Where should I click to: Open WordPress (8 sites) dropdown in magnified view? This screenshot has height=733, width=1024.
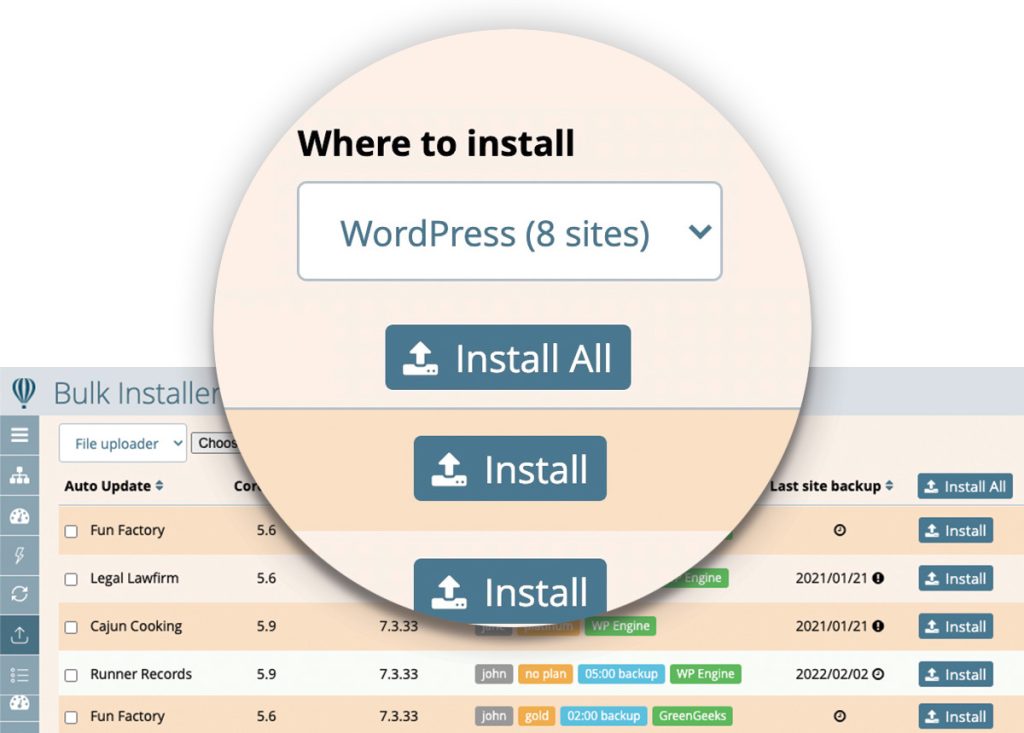click(x=509, y=231)
